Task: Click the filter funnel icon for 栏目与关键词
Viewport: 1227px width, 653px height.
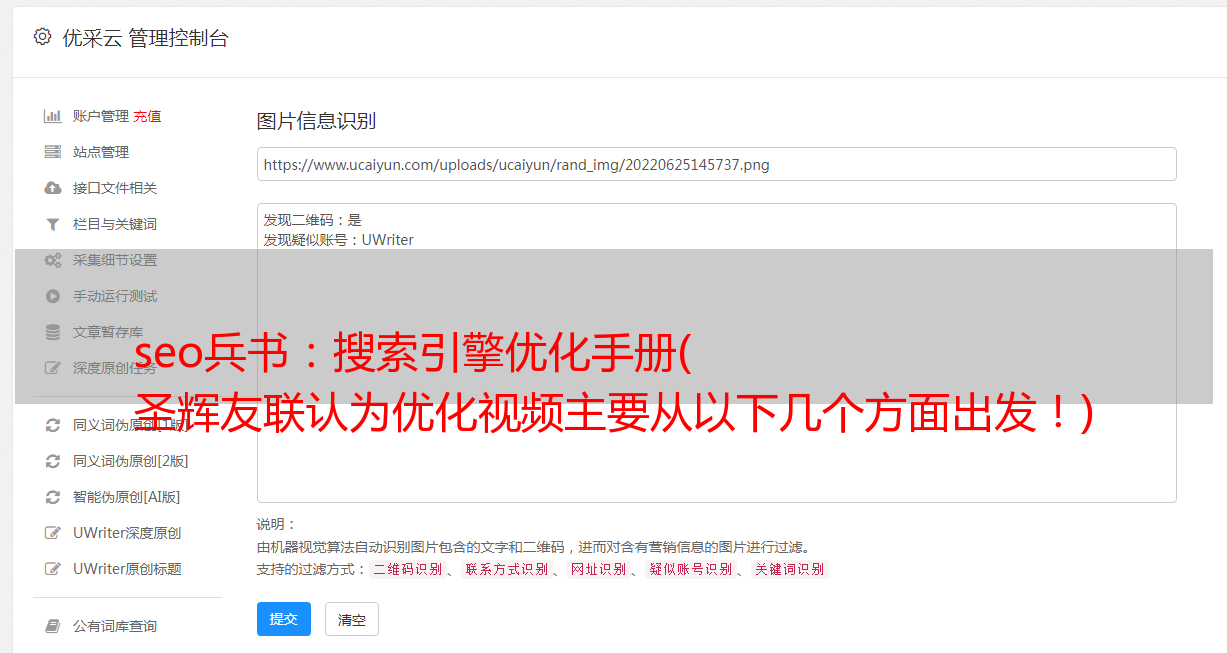Action: click(53, 224)
